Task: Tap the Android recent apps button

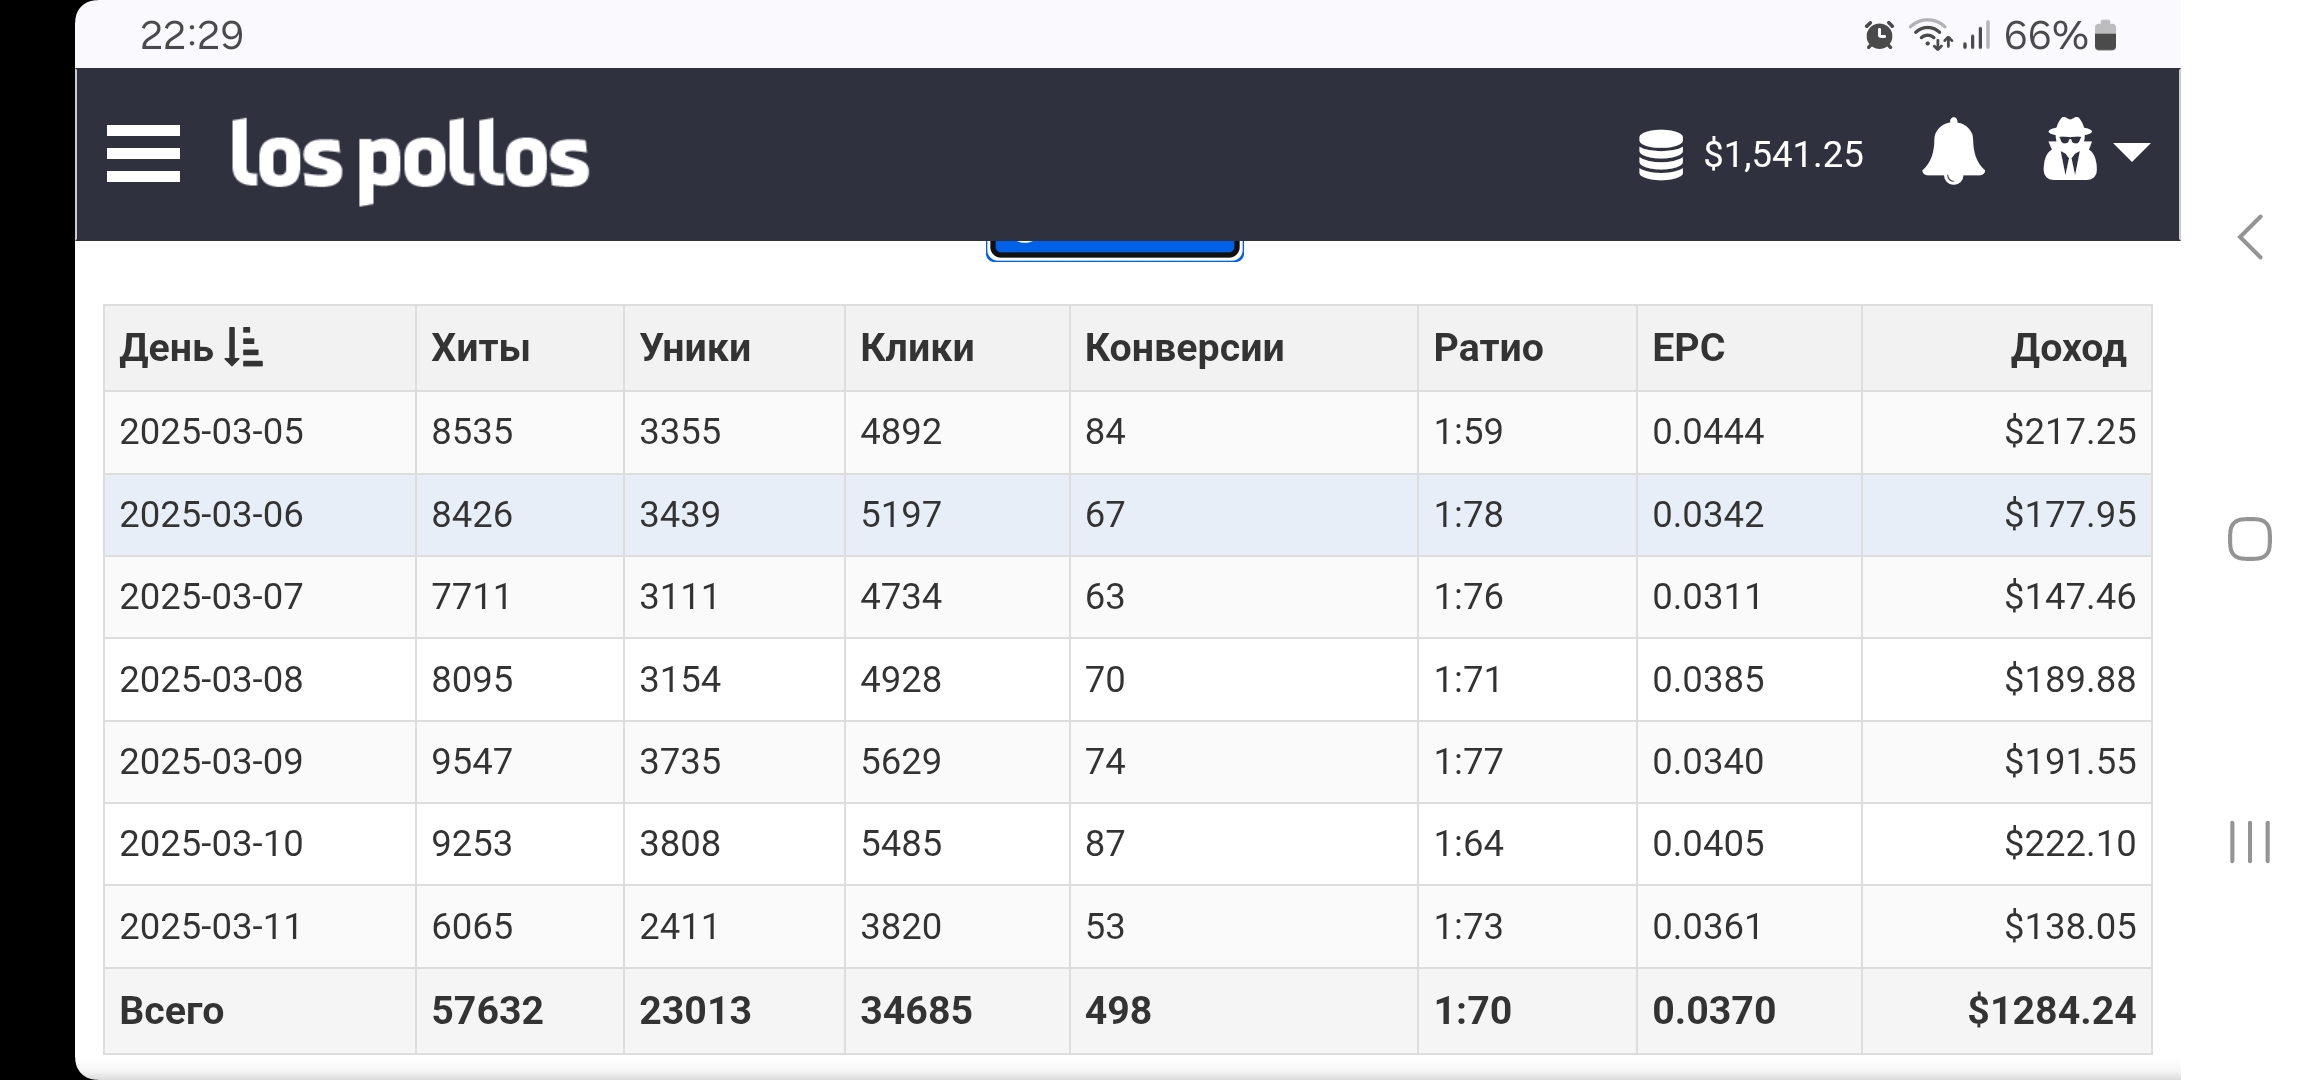Action: pos(2250,842)
